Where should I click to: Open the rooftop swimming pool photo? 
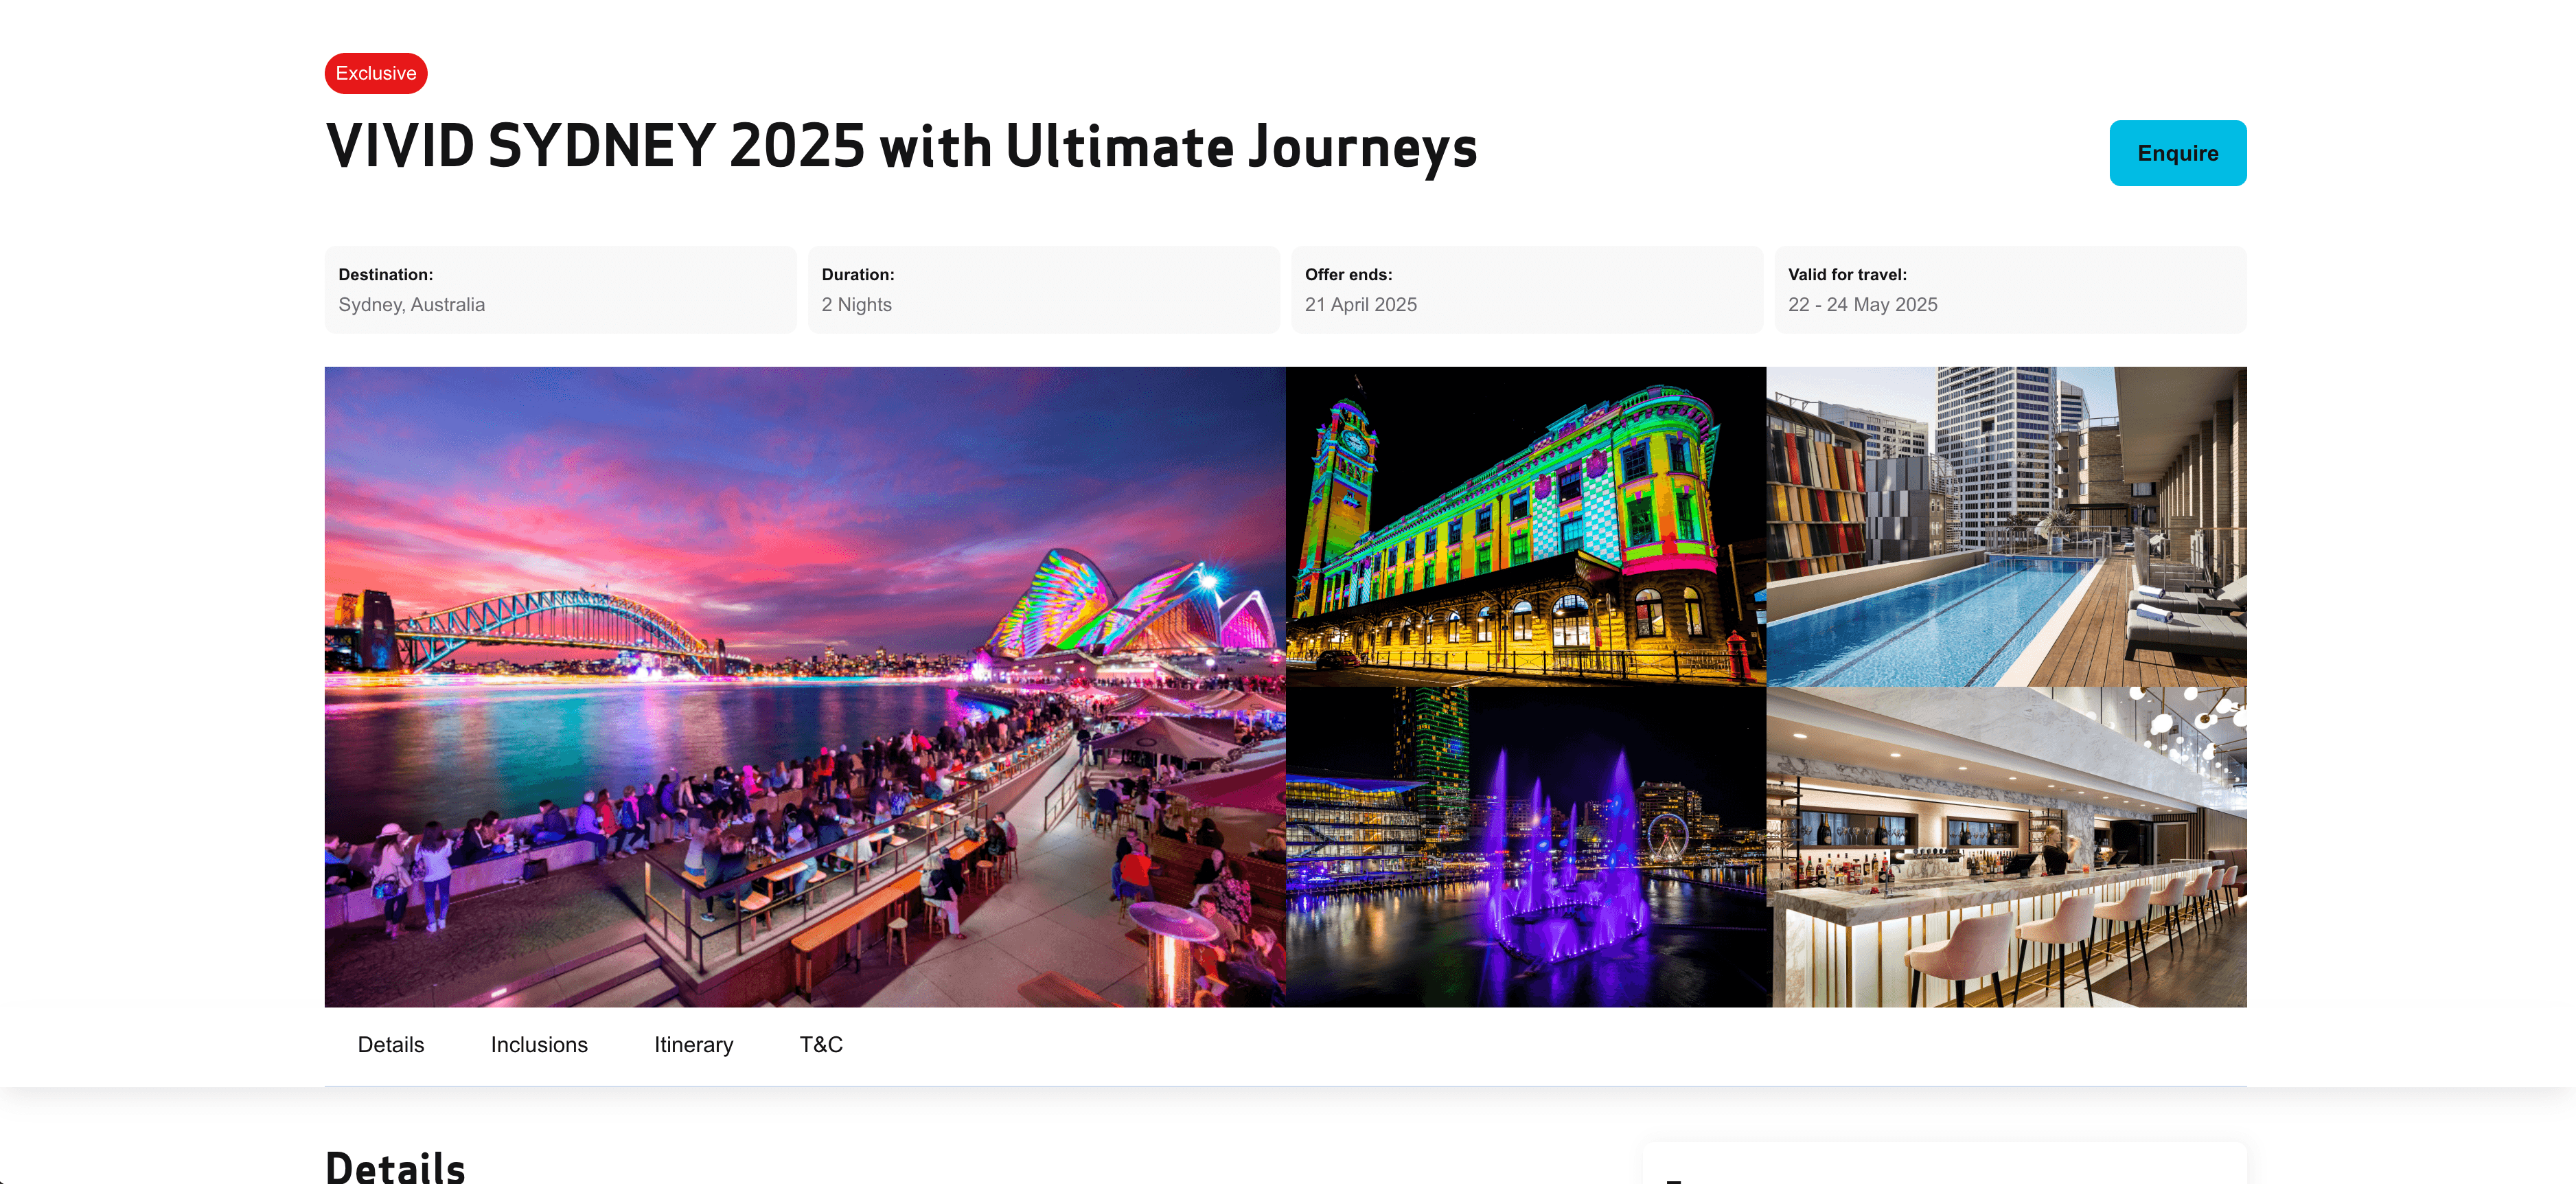2006,526
